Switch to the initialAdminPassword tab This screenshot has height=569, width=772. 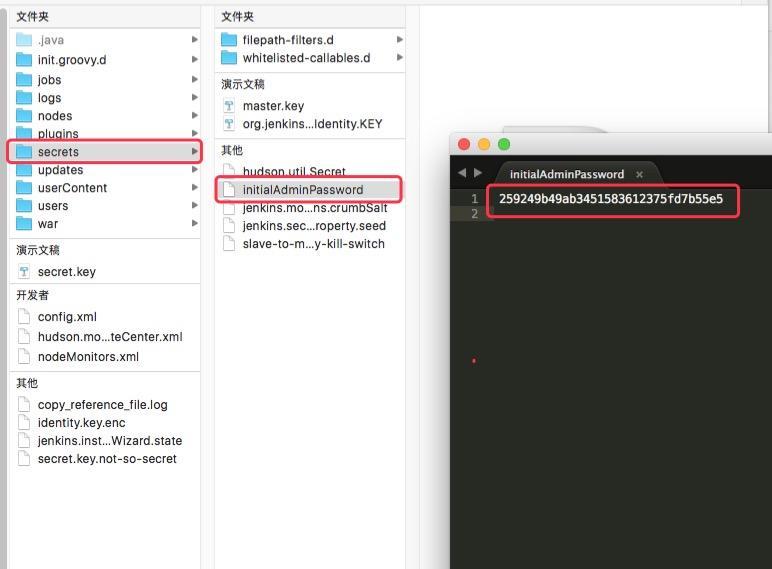click(567, 174)
